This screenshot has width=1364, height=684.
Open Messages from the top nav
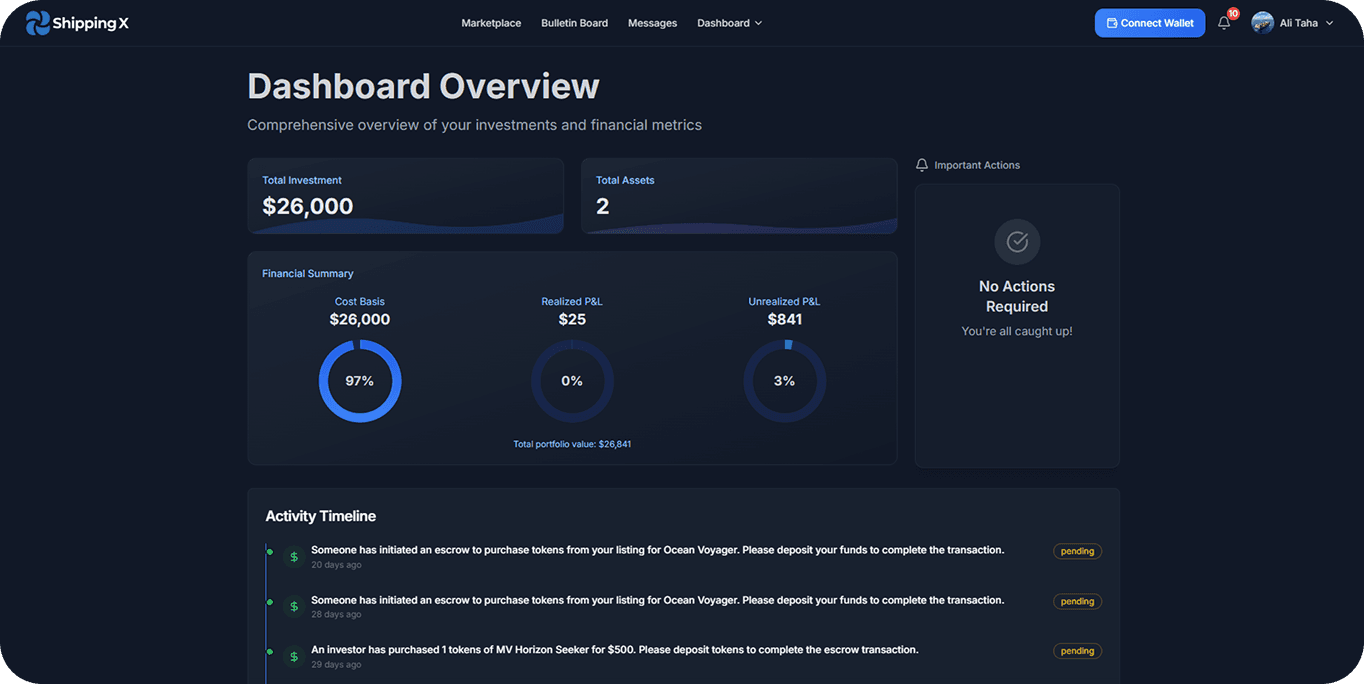(652, 23)
